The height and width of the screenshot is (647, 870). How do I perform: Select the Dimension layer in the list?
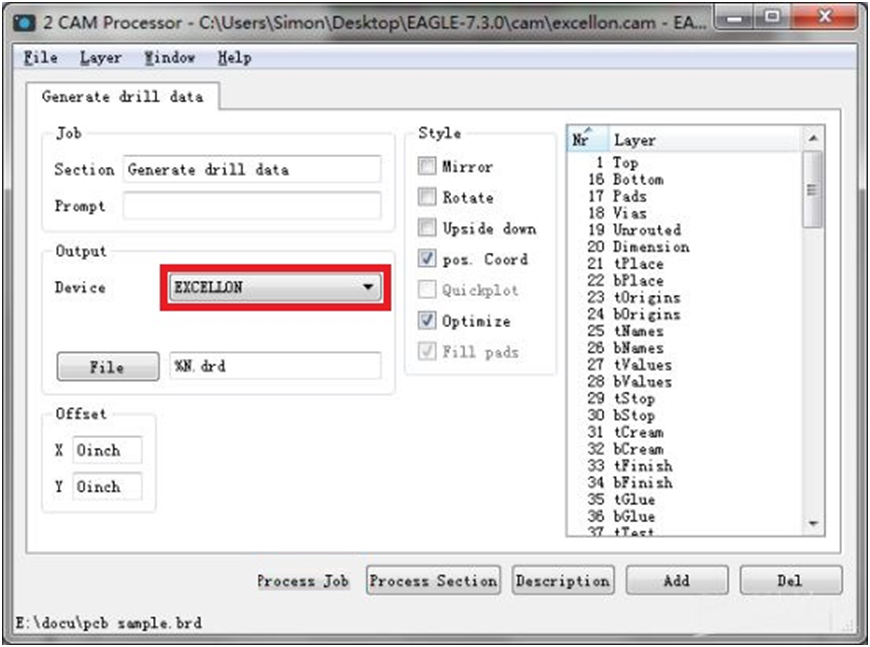pos(650,247)
